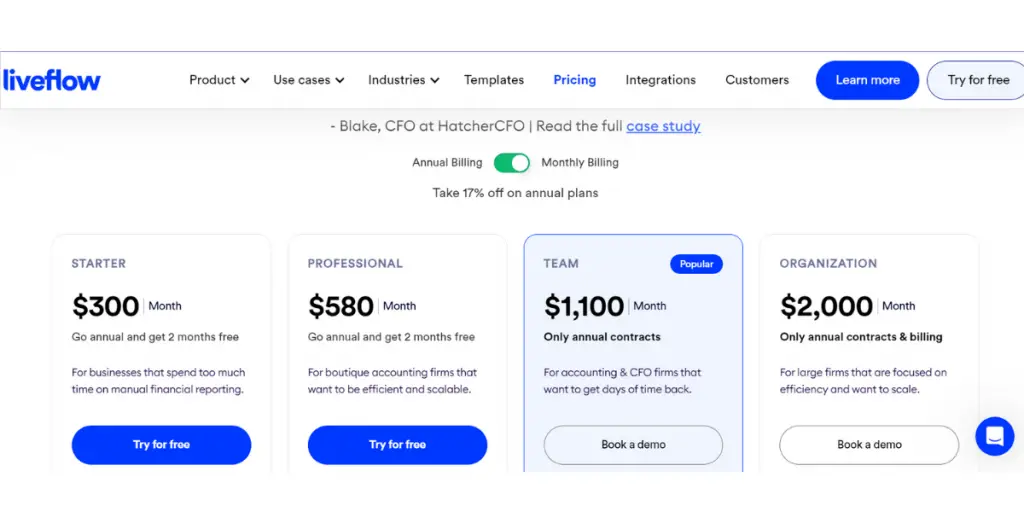Image resolution: width=1024 pixels, height=512 pixels.
Task: Start the Starter plan free trial
Action: [x=161, y=445]
